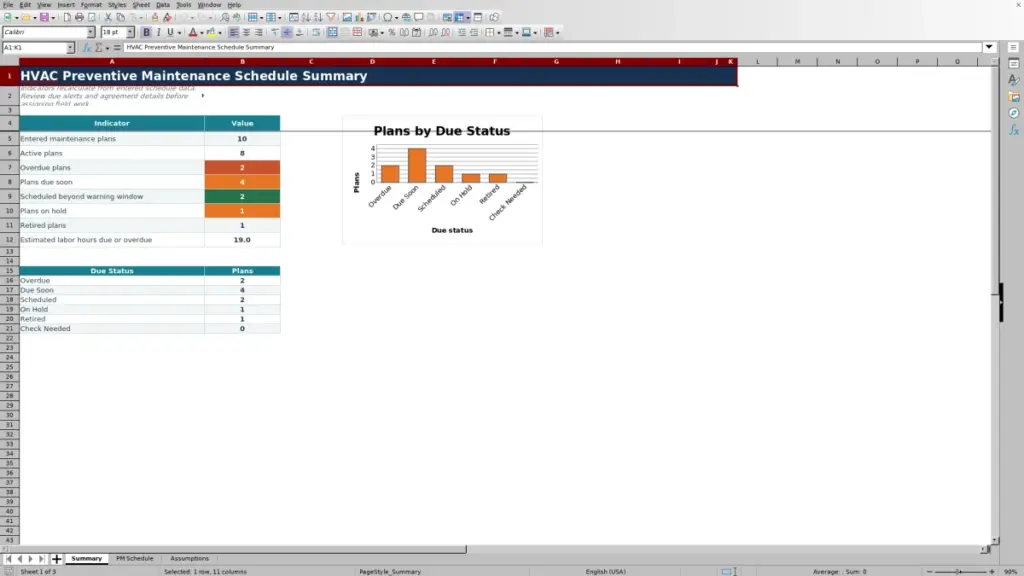Open the borders dropdown arrow
Image resolution: width=1024 pixels, height=576 pixels.
click(x=499, y=33)
